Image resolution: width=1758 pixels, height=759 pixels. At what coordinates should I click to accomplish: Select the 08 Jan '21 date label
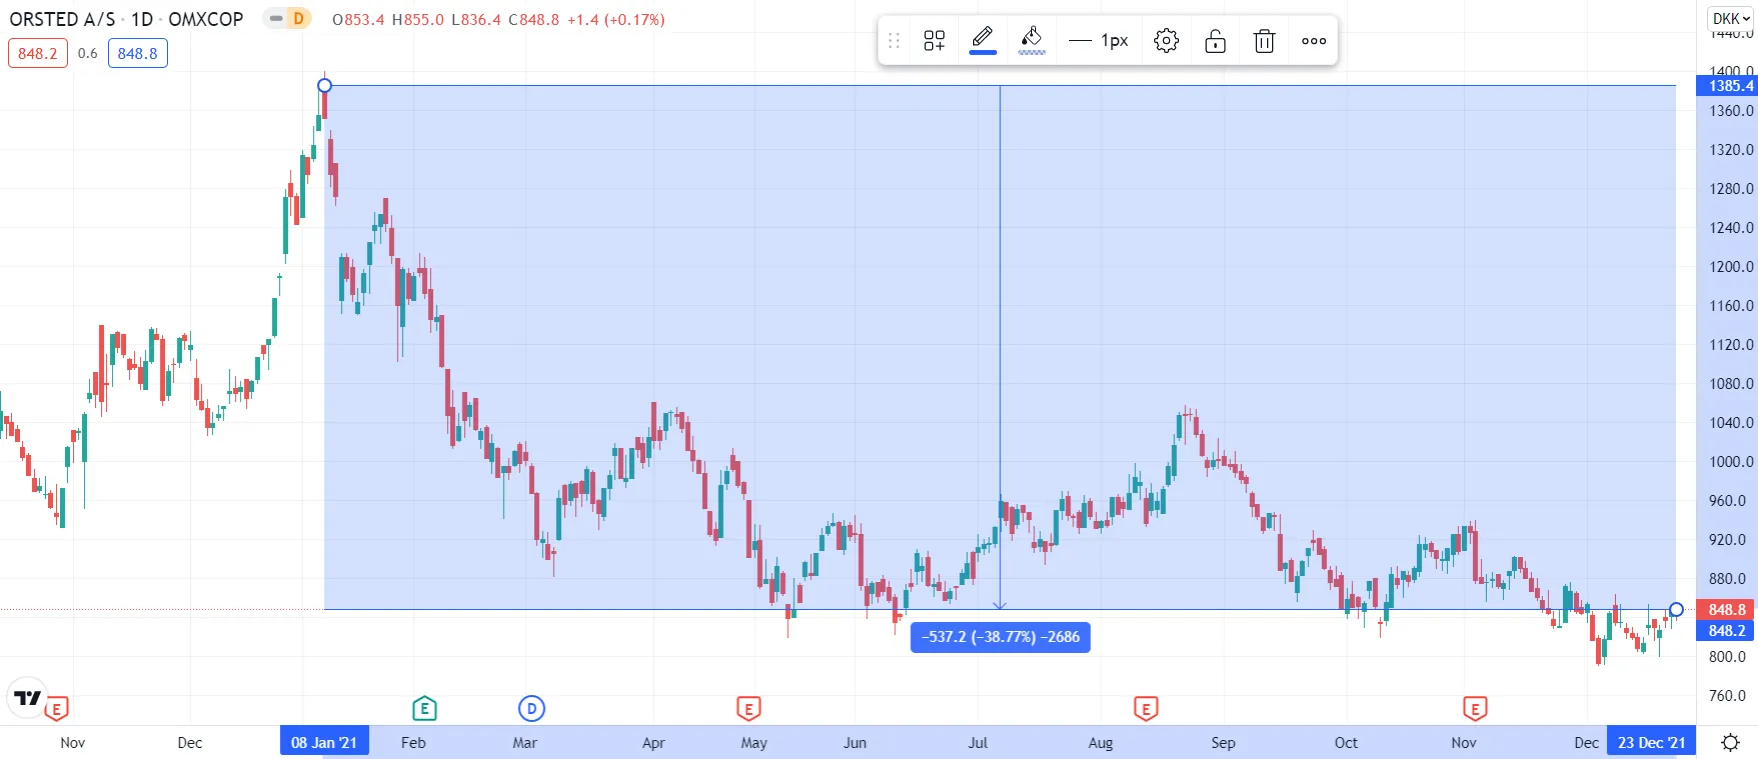tap(324, 742)
